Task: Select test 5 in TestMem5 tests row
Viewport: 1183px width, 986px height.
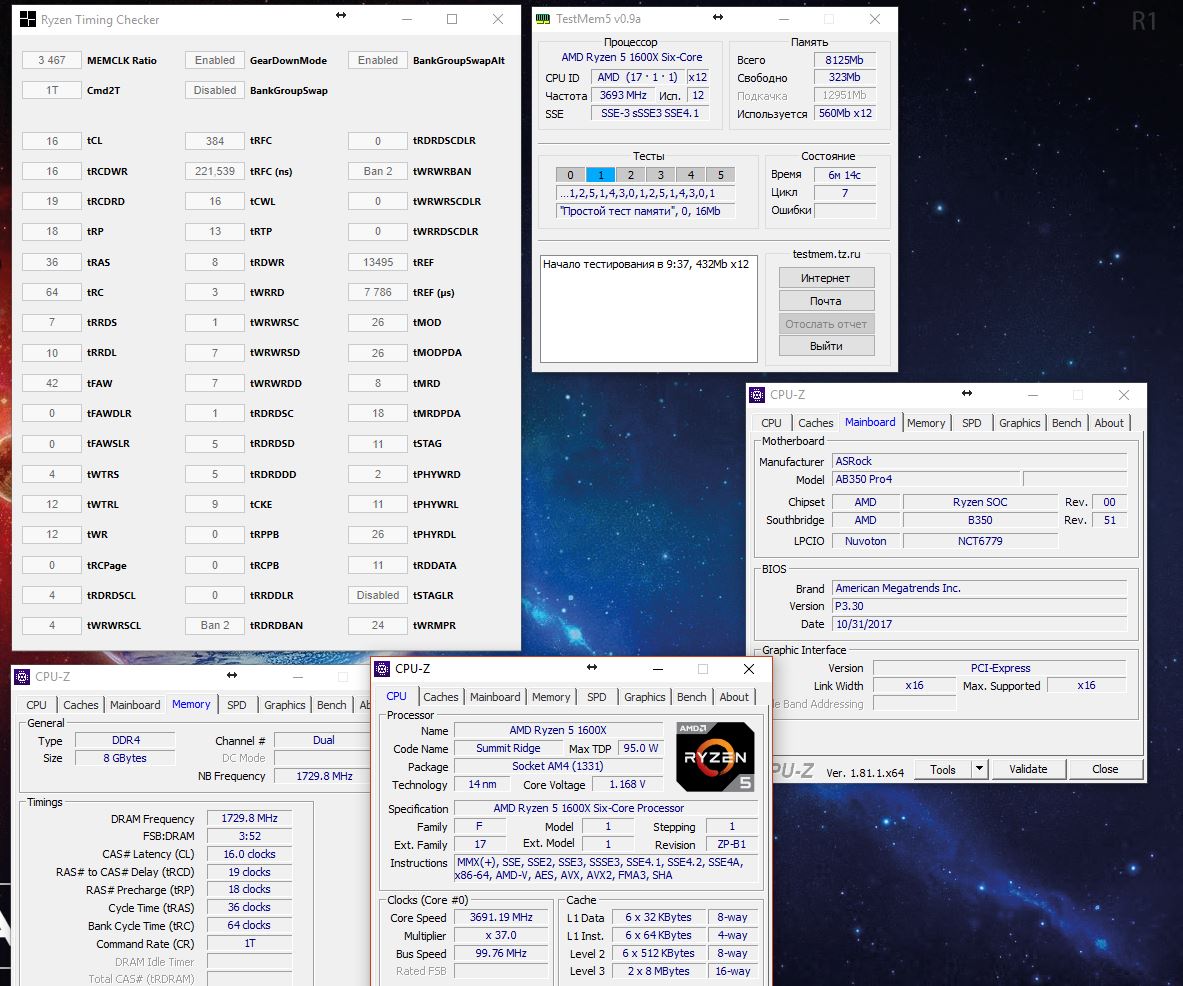Action: coord(721,175)
